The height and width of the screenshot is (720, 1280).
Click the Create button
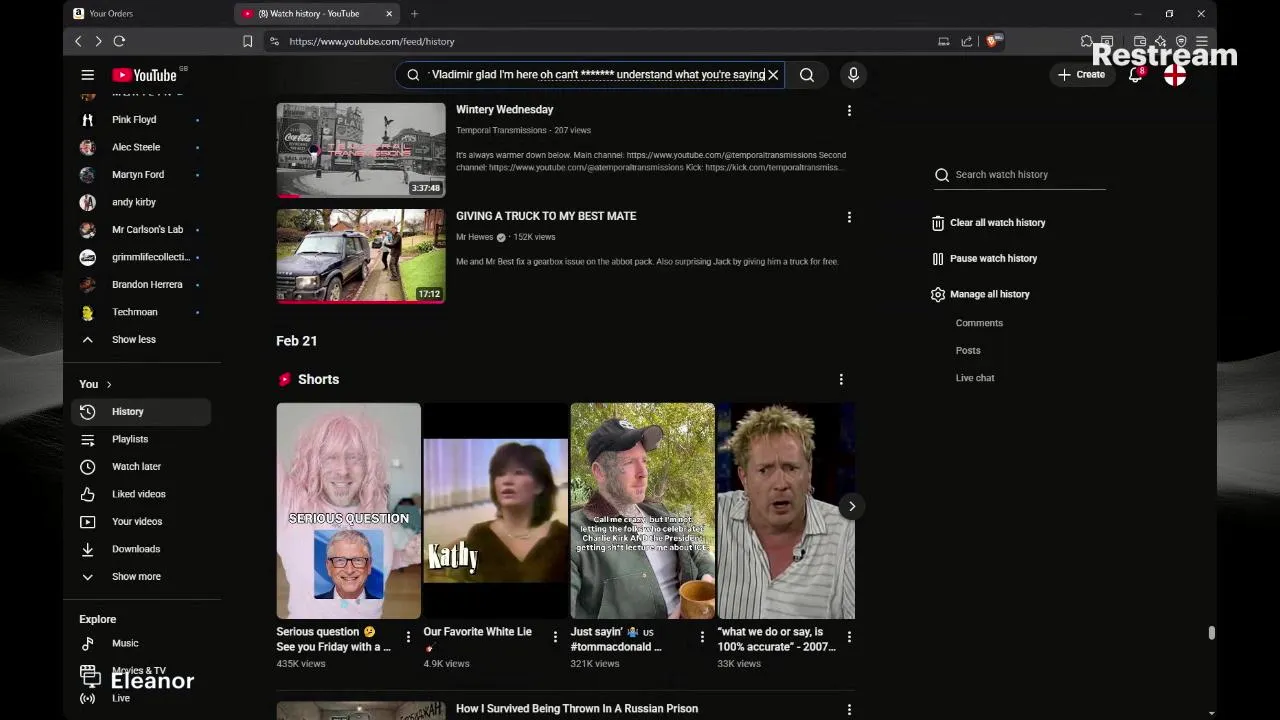click(x=1081, y=75)
